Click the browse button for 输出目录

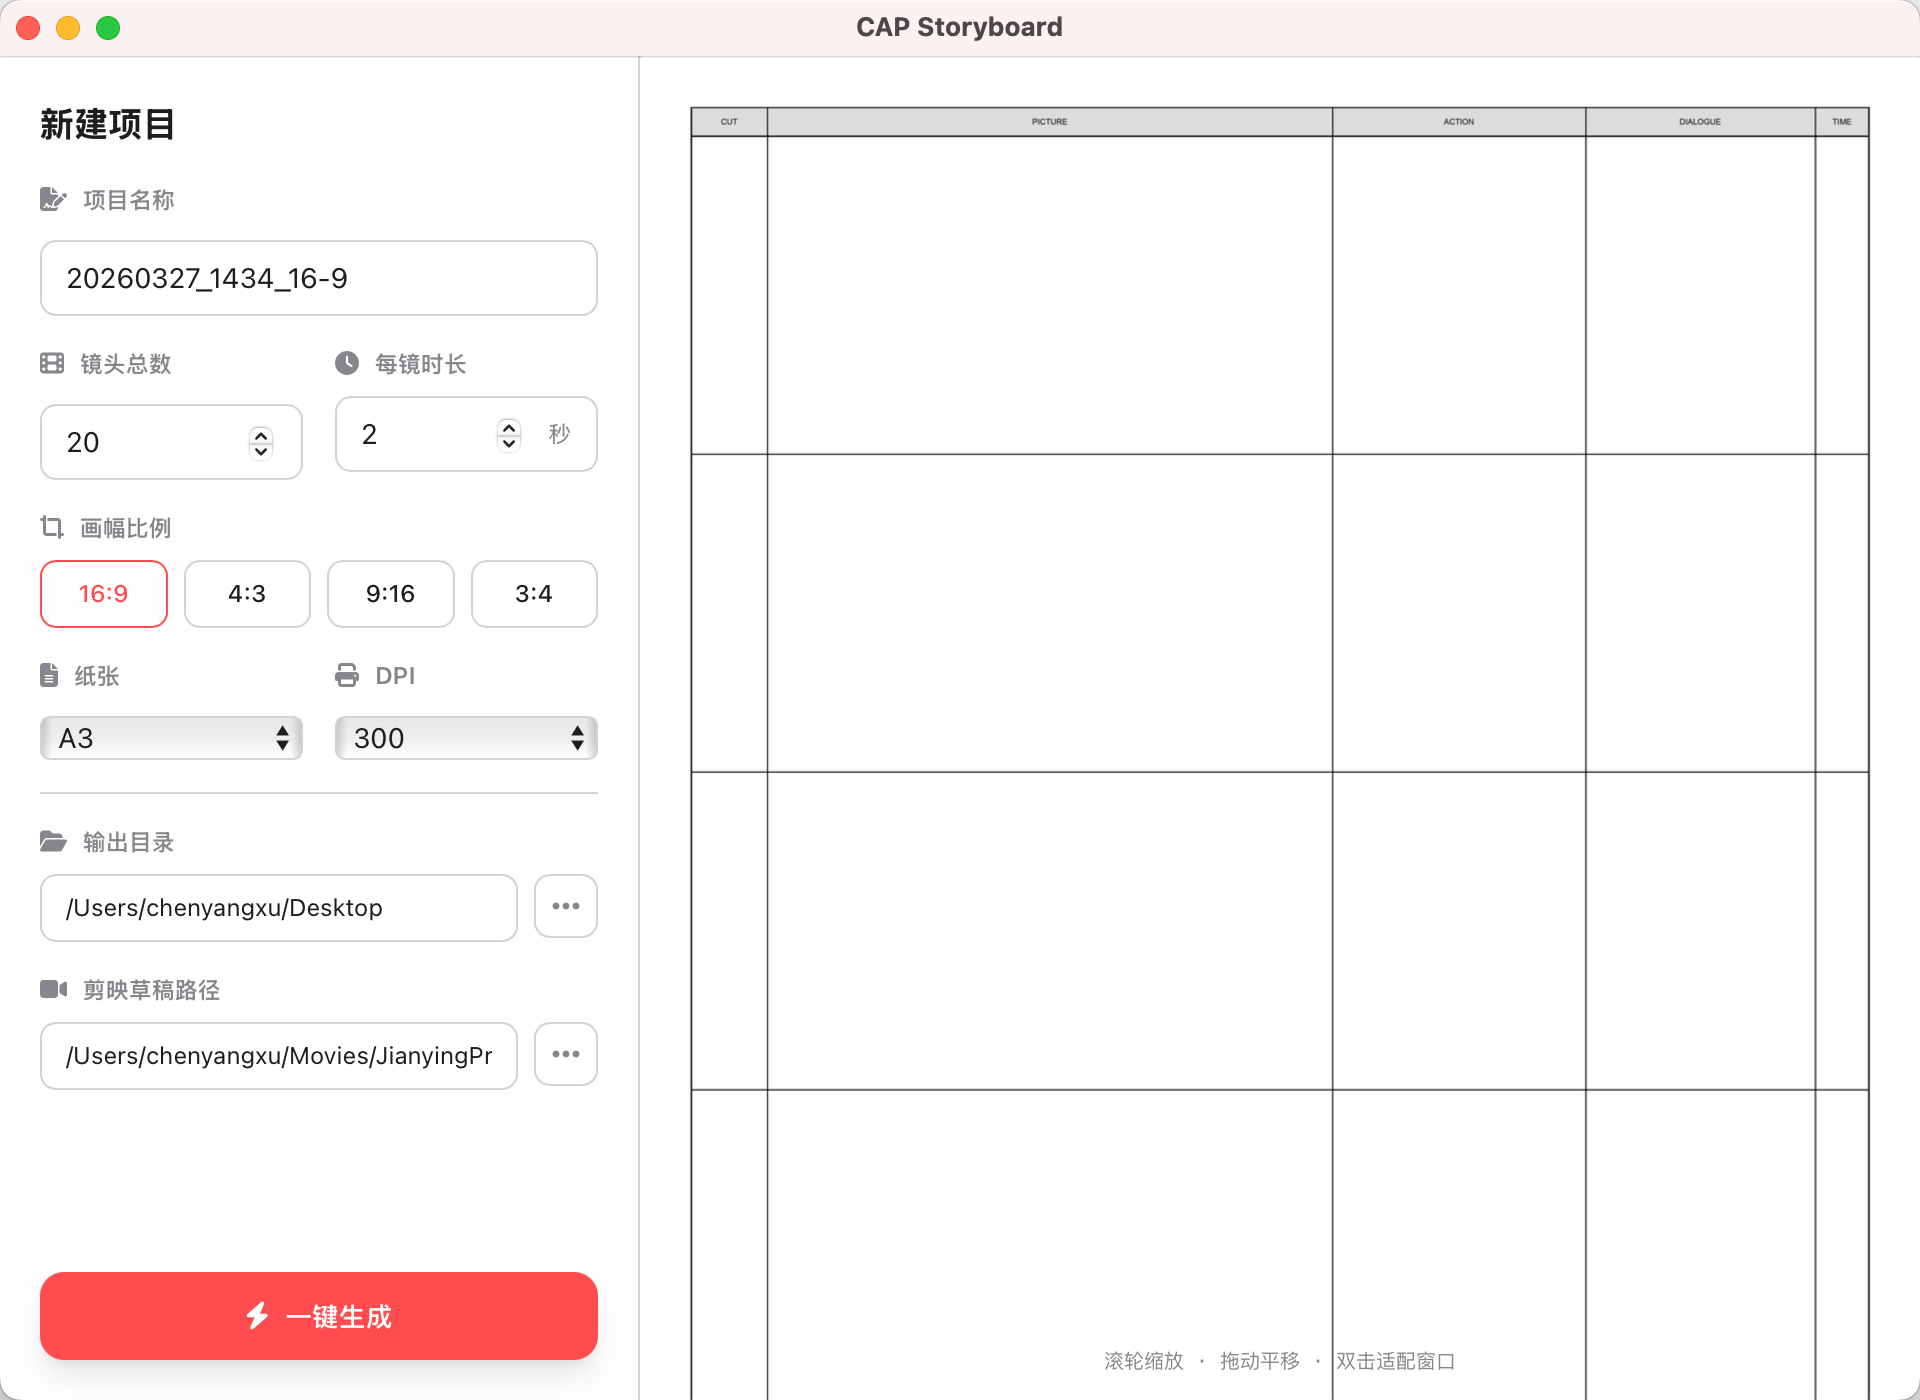point(565,906)
